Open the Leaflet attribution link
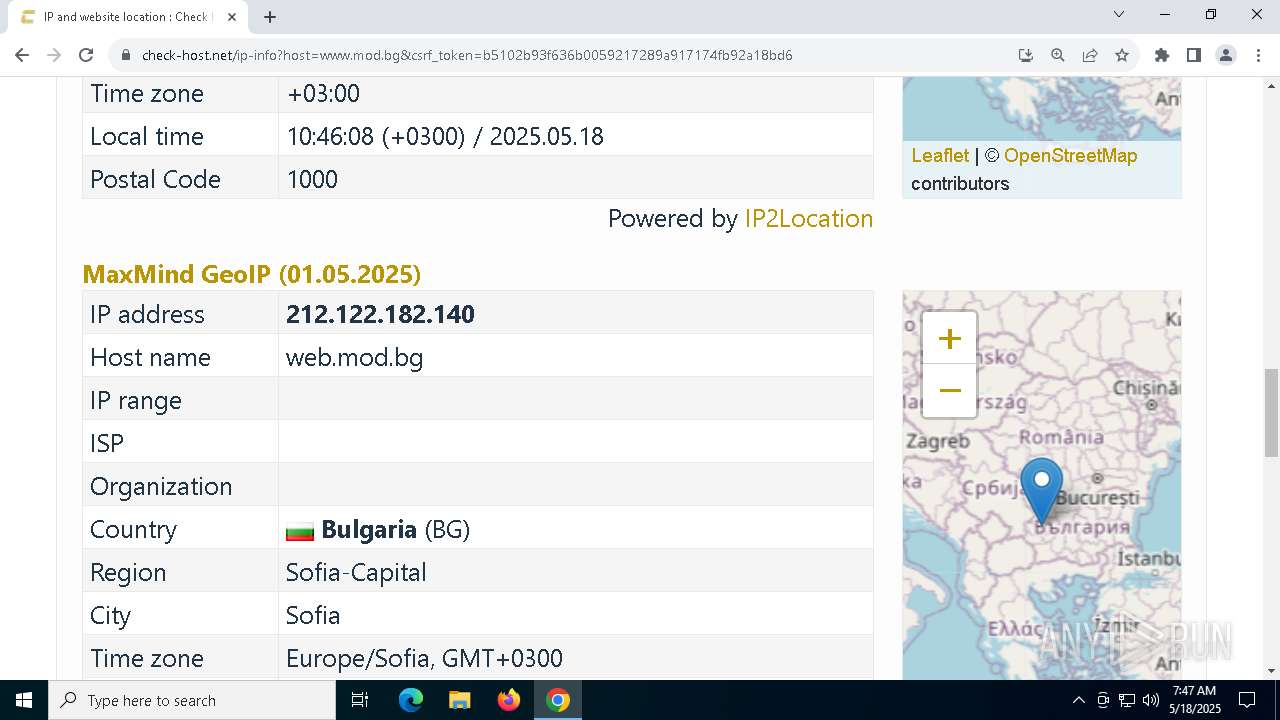 point(940,155)
